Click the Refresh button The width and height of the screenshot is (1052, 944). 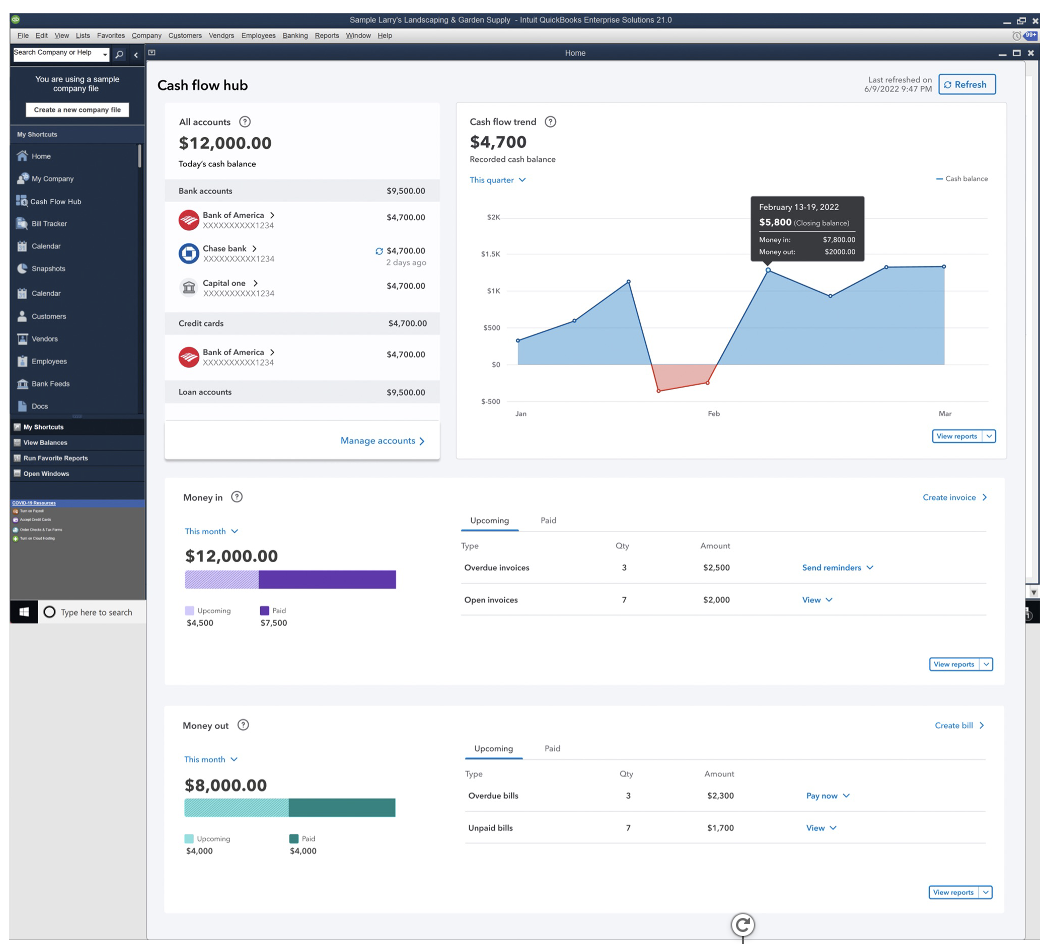point(966,85)
